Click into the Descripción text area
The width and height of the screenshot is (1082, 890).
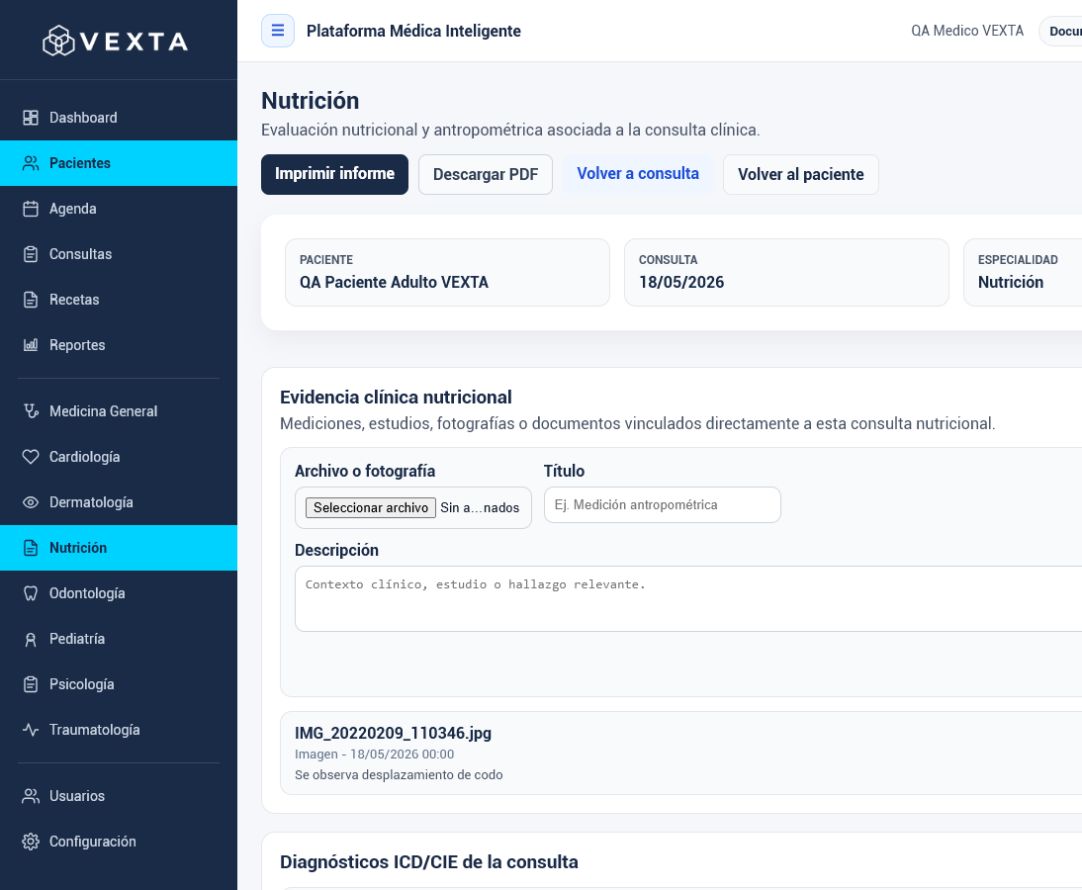point(688,599)
